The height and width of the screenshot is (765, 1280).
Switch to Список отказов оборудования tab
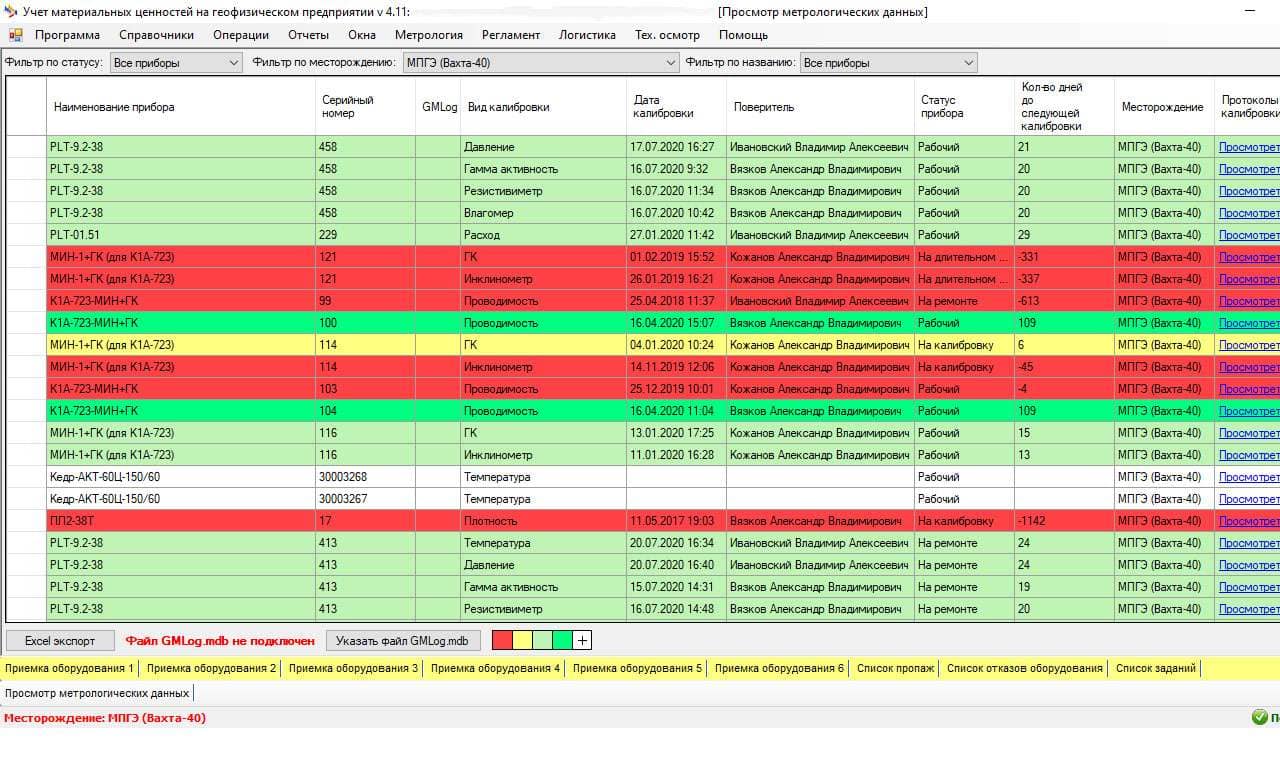[x=1024, y=668]
